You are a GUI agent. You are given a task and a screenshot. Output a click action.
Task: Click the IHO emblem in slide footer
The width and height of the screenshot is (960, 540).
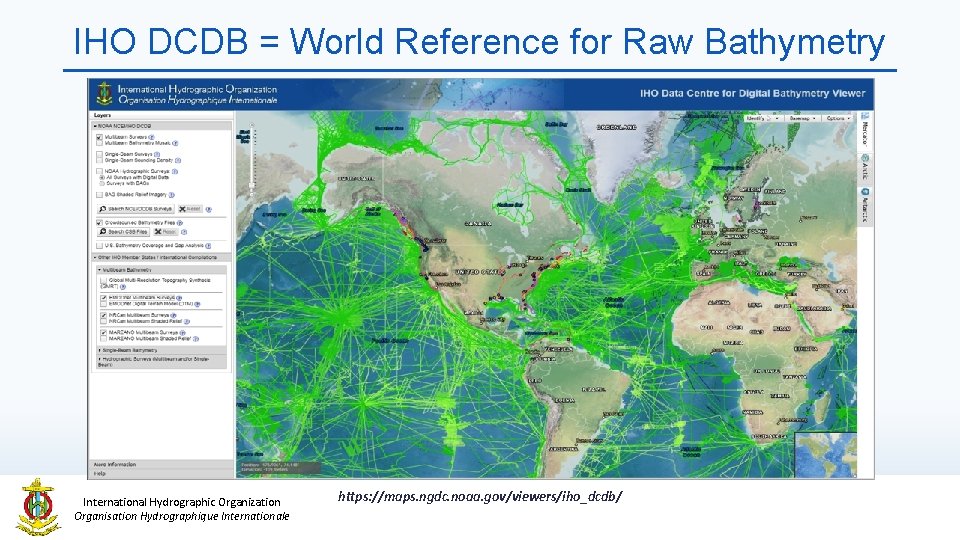pyautogui.click(x=38, y=507)
